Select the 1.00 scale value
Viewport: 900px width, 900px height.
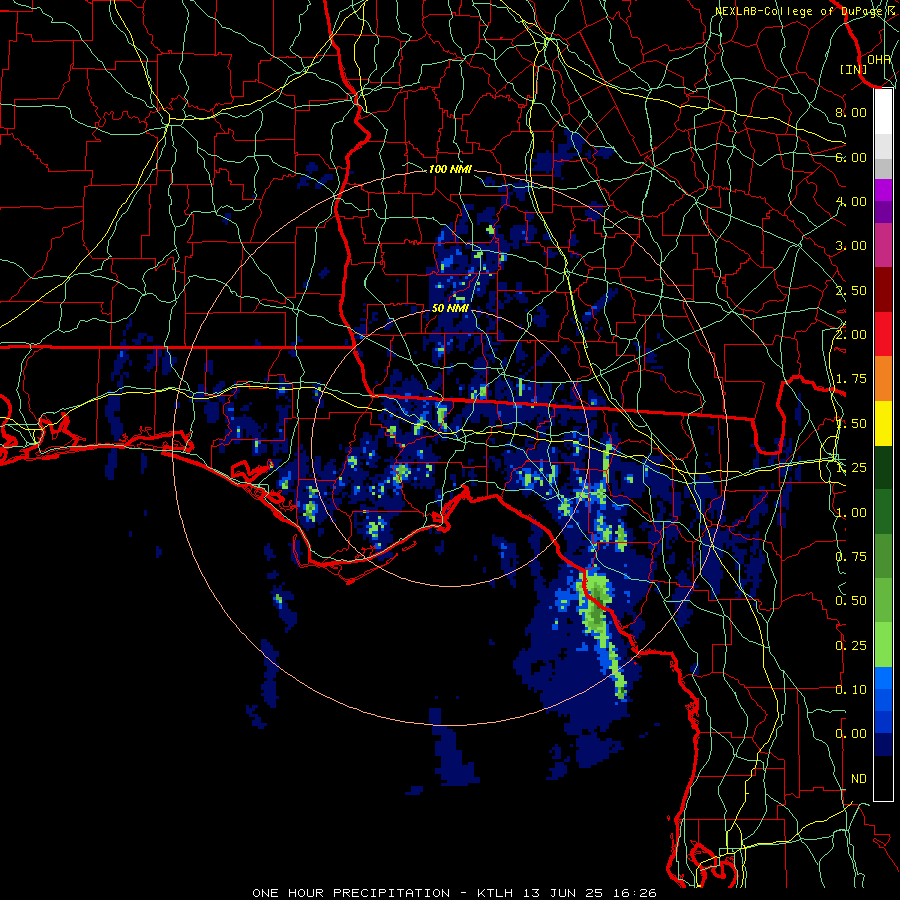851,513
